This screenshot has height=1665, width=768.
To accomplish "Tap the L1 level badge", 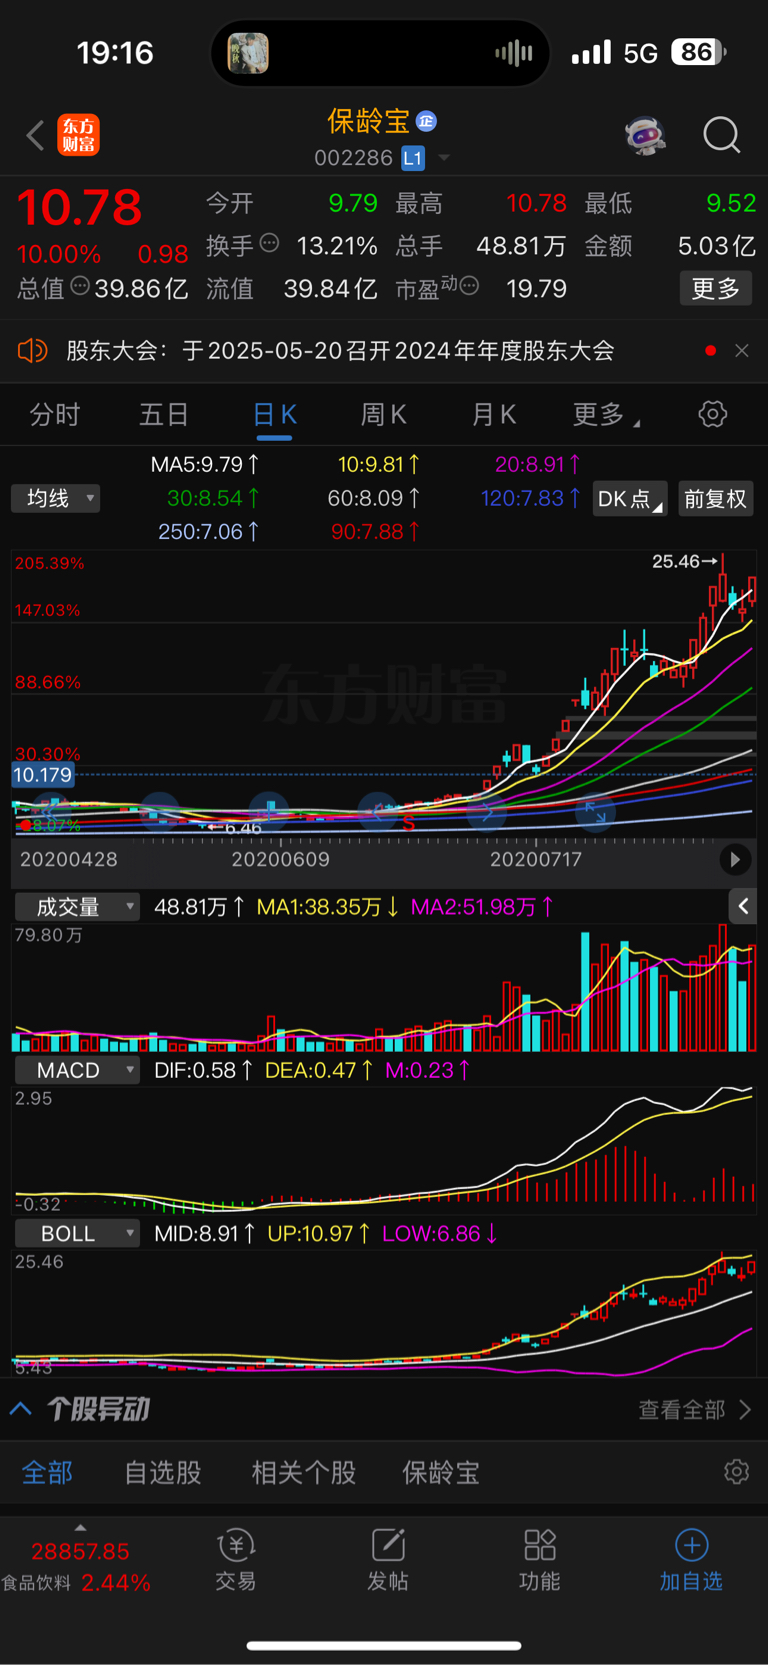I will coord(413,158).
